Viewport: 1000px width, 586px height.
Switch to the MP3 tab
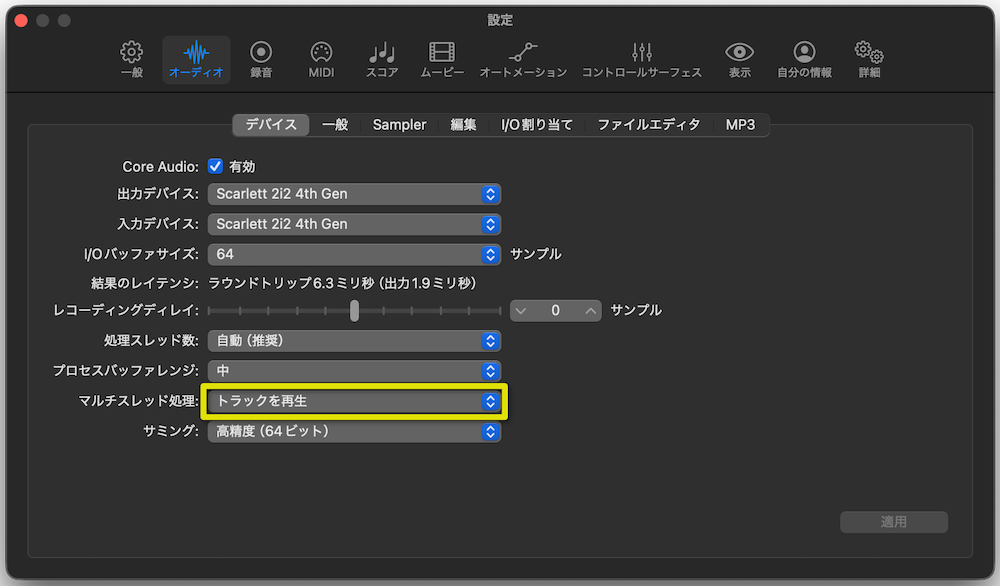click(x=740, y=124)
